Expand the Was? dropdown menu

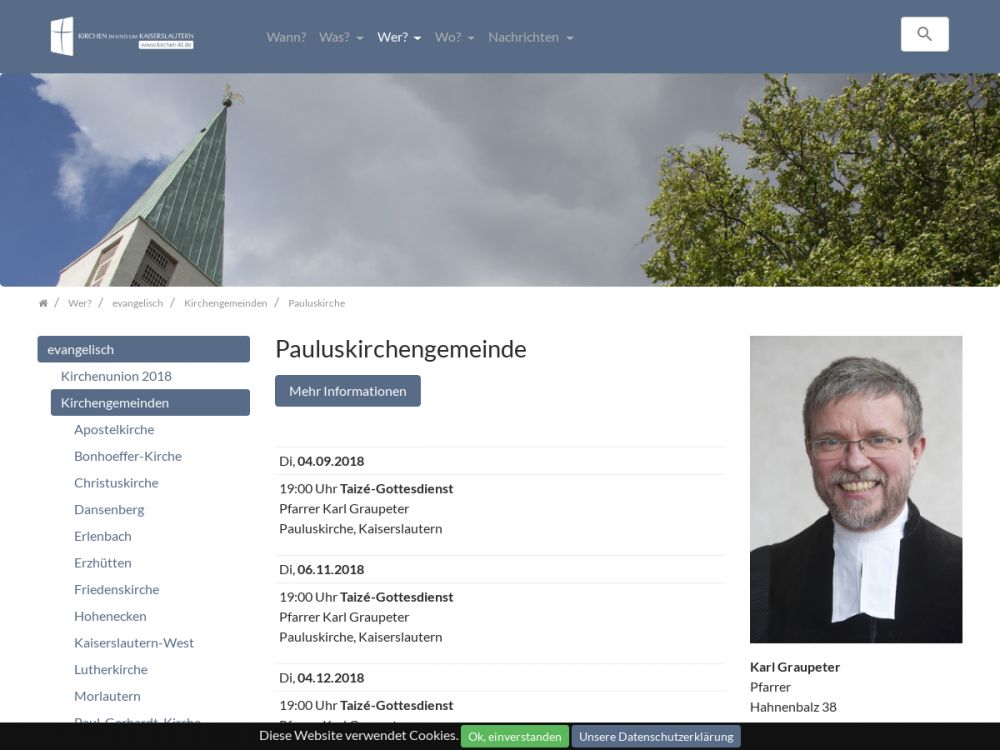click(341, 37)
